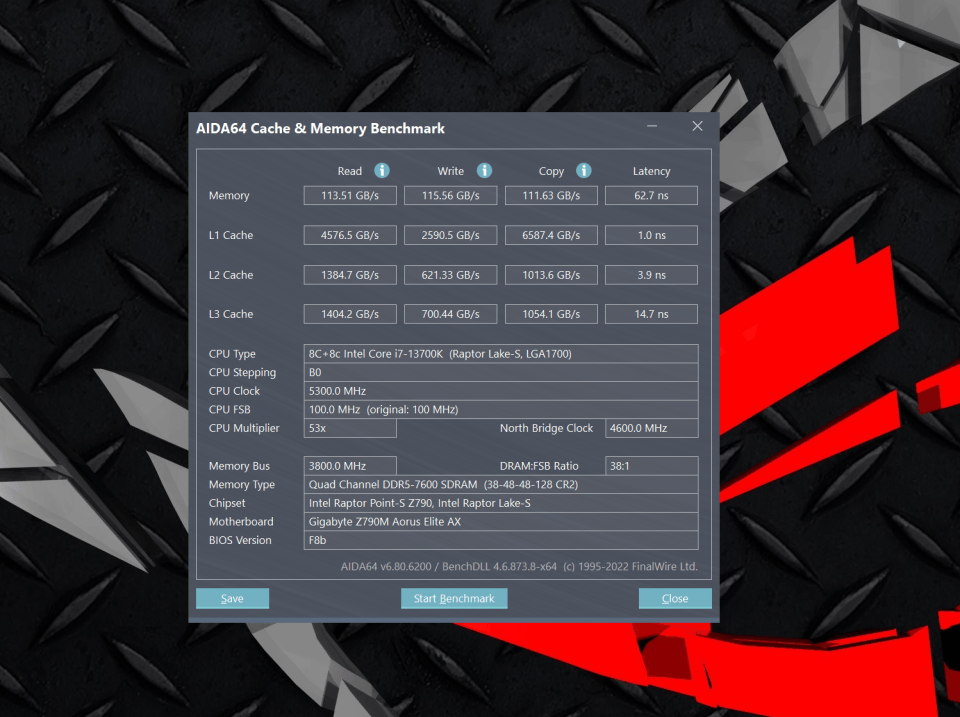
Task: Click the BIOS Version label
Action: [240, 540]
